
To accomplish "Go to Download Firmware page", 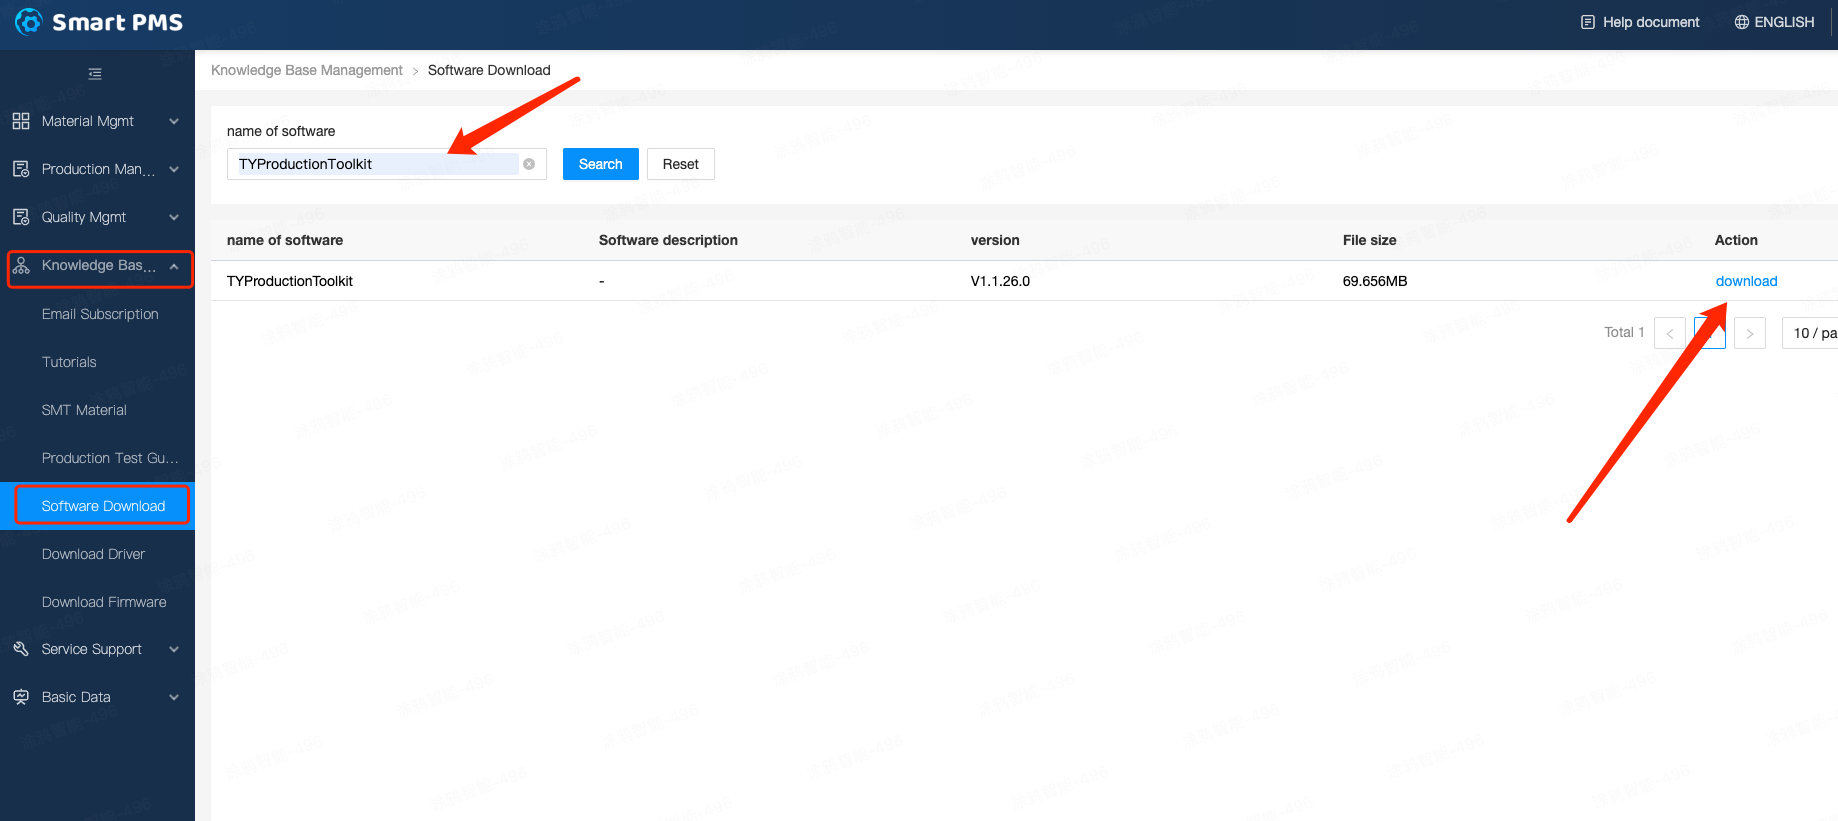I will 104,602.
